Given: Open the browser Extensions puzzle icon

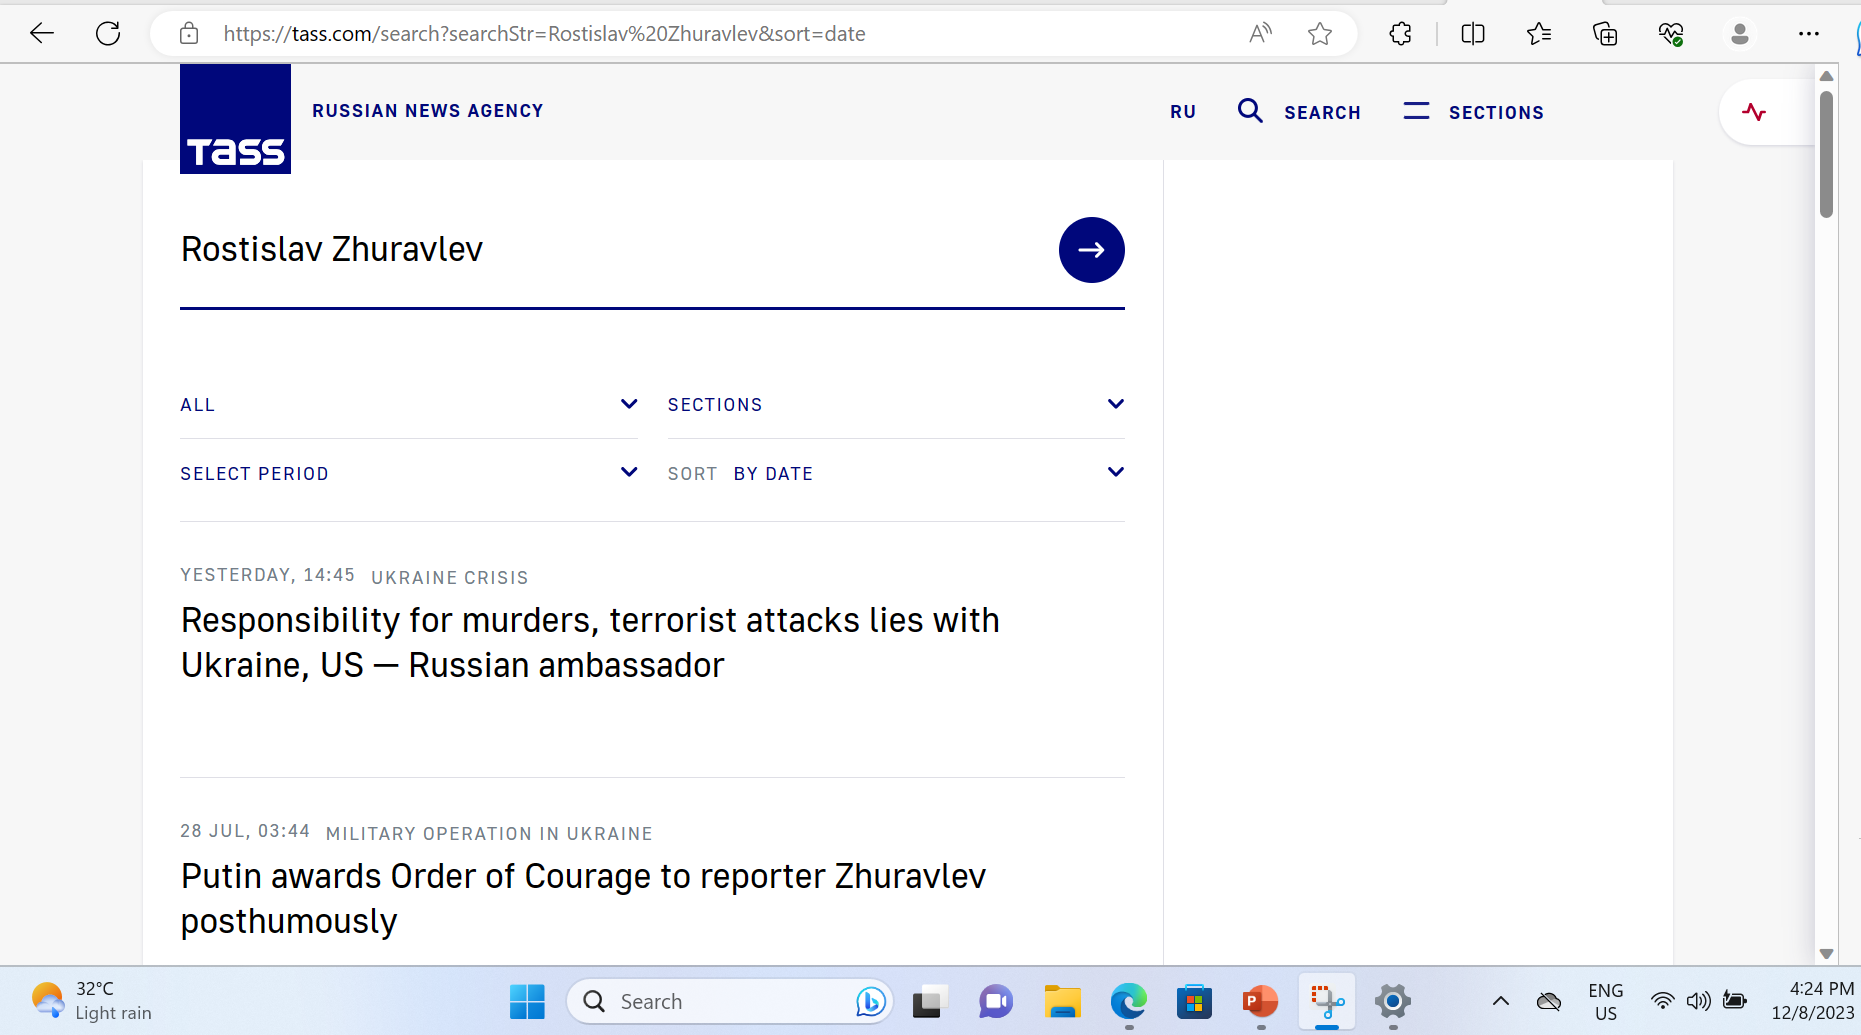Looking at the screenshot, I should coord(1401,34).
